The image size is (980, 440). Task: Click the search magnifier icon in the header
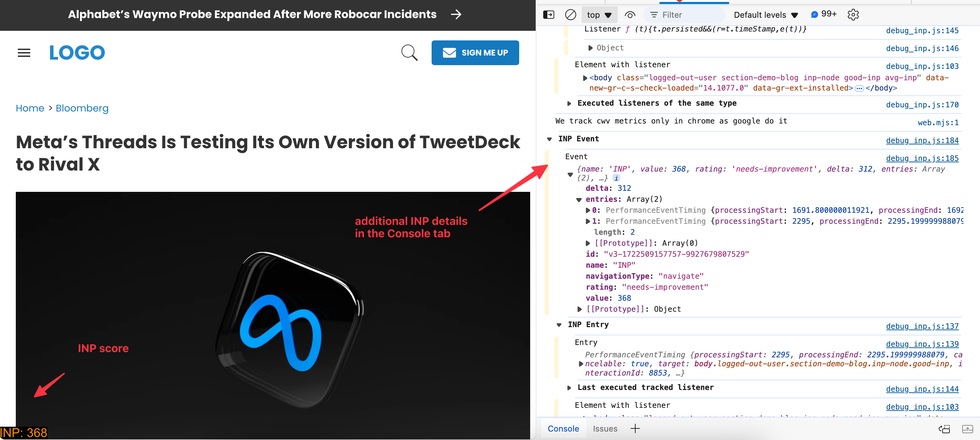tap(409, 53)
